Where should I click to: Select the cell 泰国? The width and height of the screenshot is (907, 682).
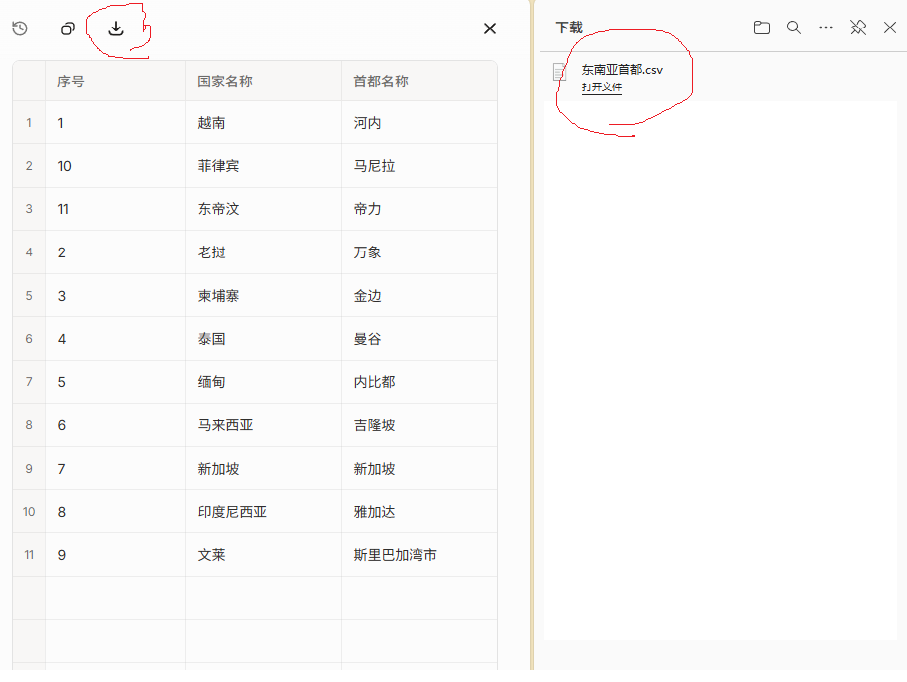(263, 339)
